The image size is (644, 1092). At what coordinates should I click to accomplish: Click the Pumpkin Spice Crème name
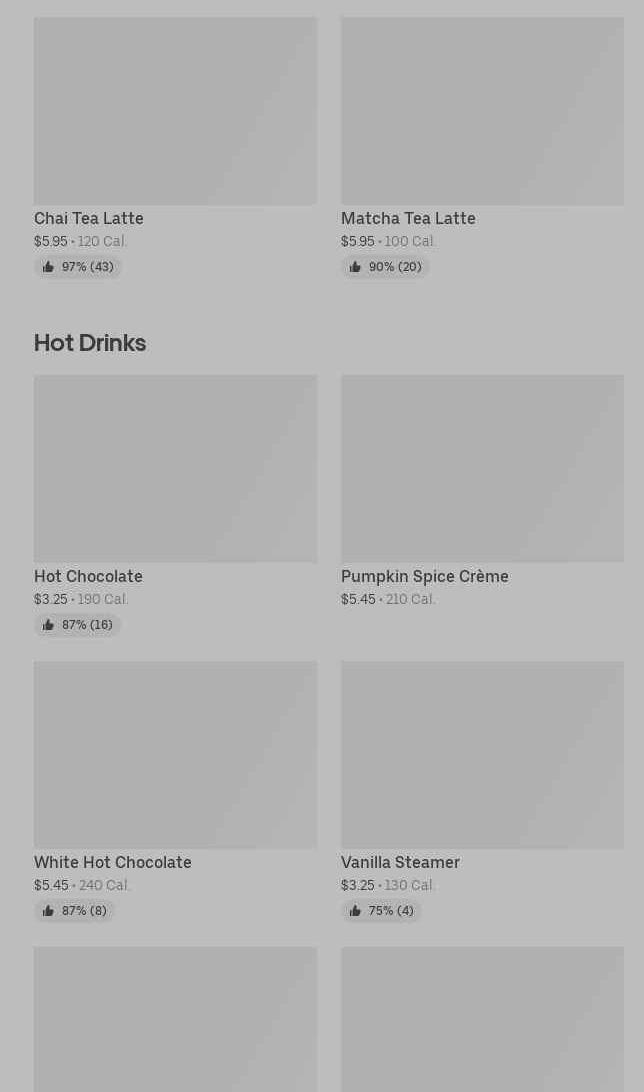click(x=424, y=576)
